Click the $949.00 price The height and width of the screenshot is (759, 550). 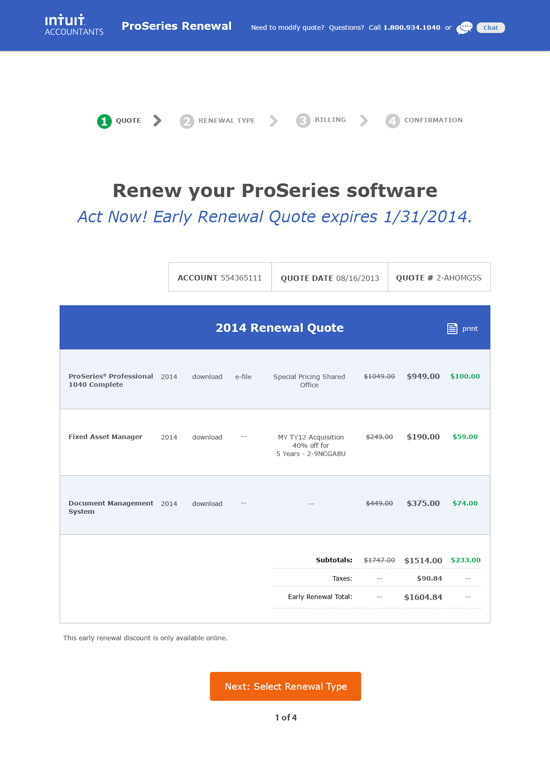coord(423,376)
